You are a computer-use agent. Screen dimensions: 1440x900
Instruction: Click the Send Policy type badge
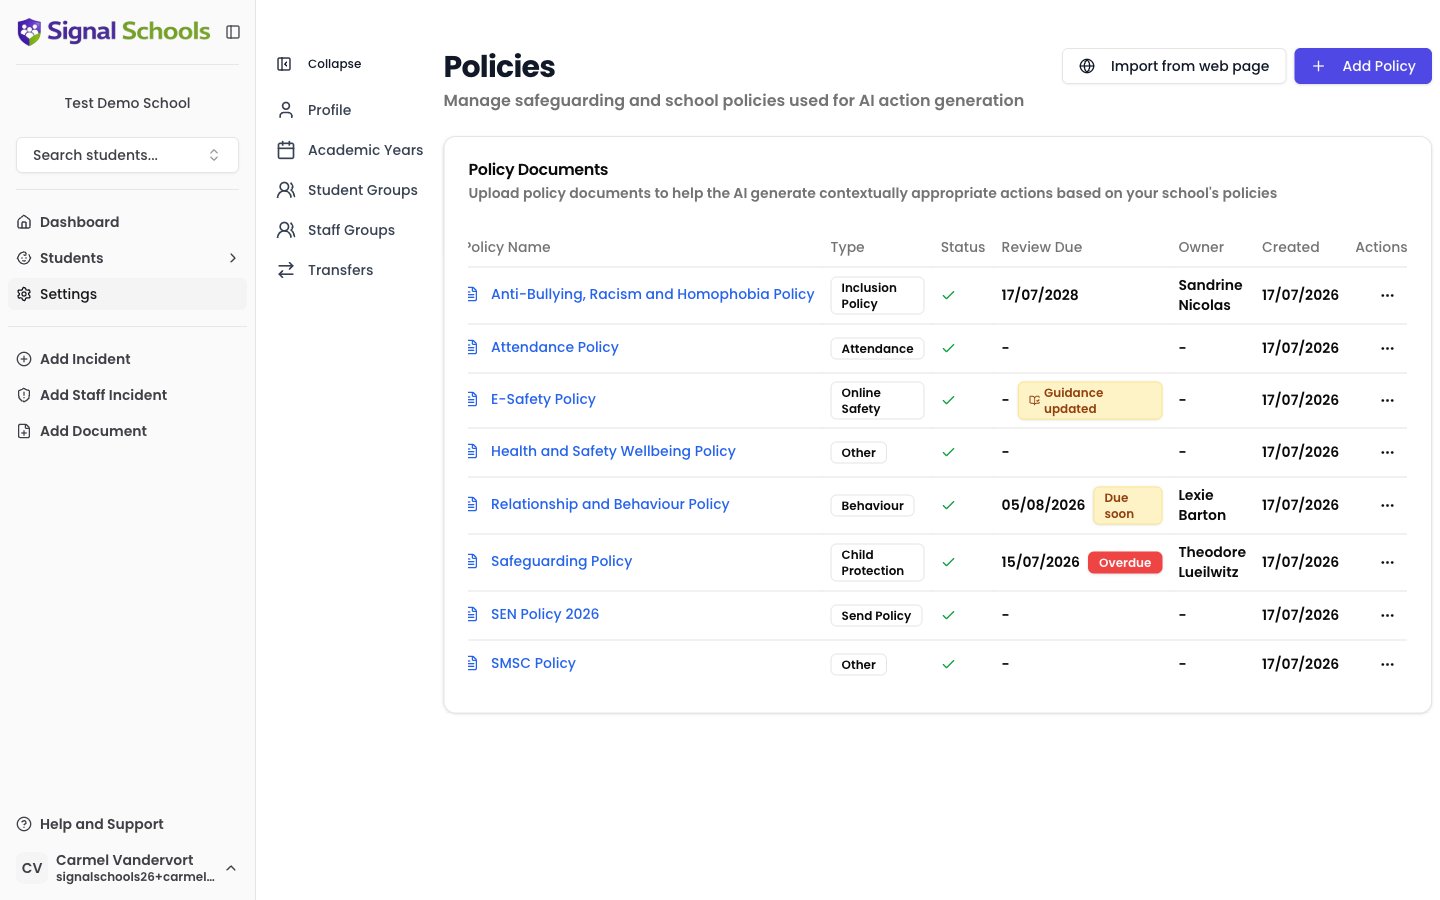pos(876,616)
